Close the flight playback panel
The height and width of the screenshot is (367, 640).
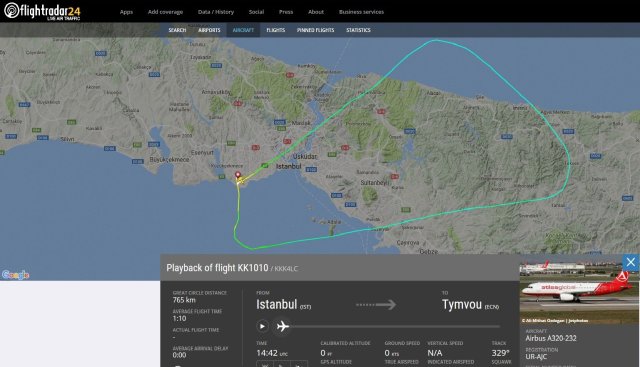pos(631,262)
